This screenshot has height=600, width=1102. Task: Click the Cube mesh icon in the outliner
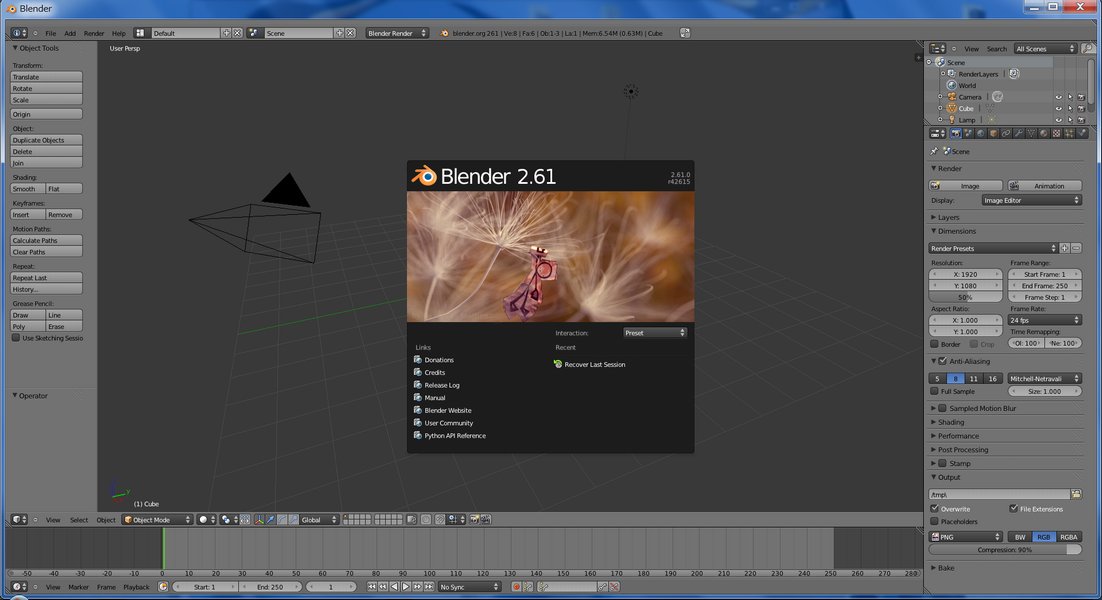pyautogui.click(x=952, y=108)
